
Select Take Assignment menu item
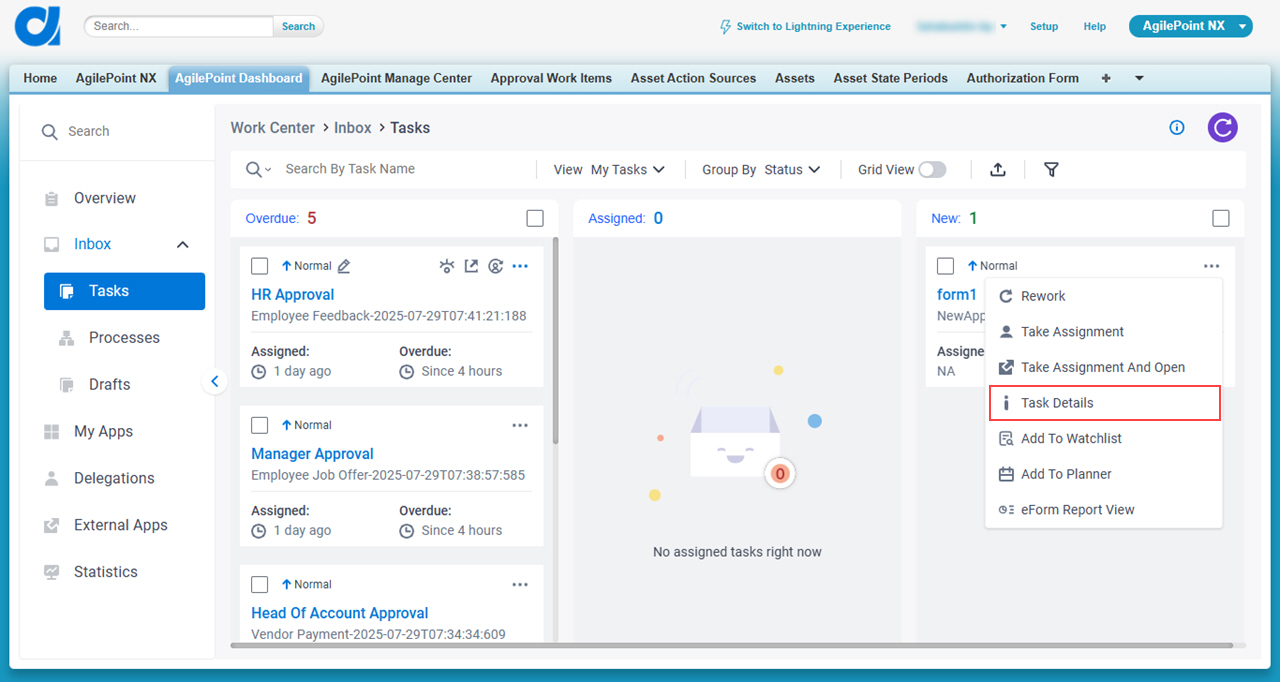pos(1103,332)
